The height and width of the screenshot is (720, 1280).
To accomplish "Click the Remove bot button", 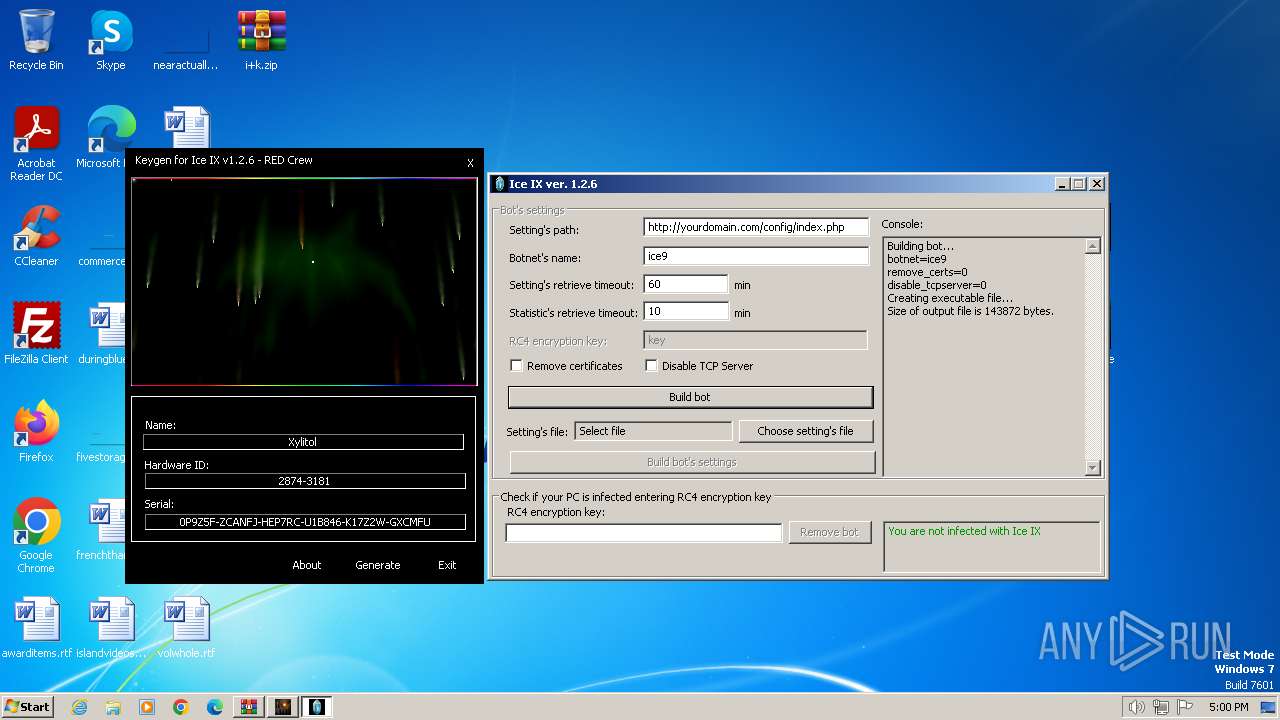I will tap(829, 532).
